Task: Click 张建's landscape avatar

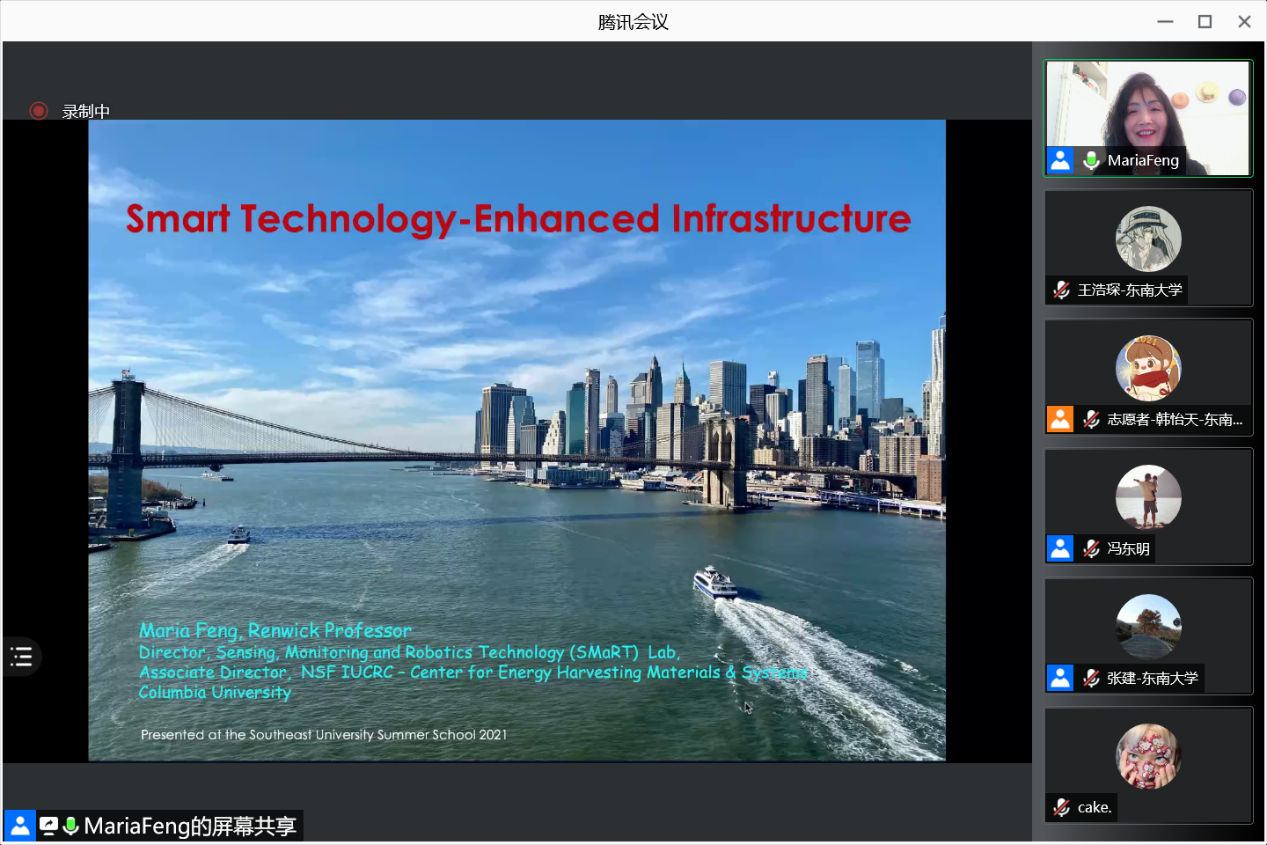Action: 1148,627
